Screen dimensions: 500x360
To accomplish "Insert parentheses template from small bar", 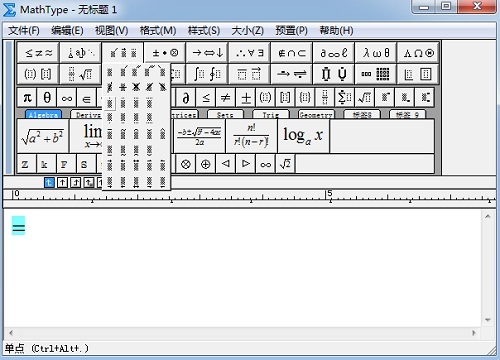I will pos(266,98).
